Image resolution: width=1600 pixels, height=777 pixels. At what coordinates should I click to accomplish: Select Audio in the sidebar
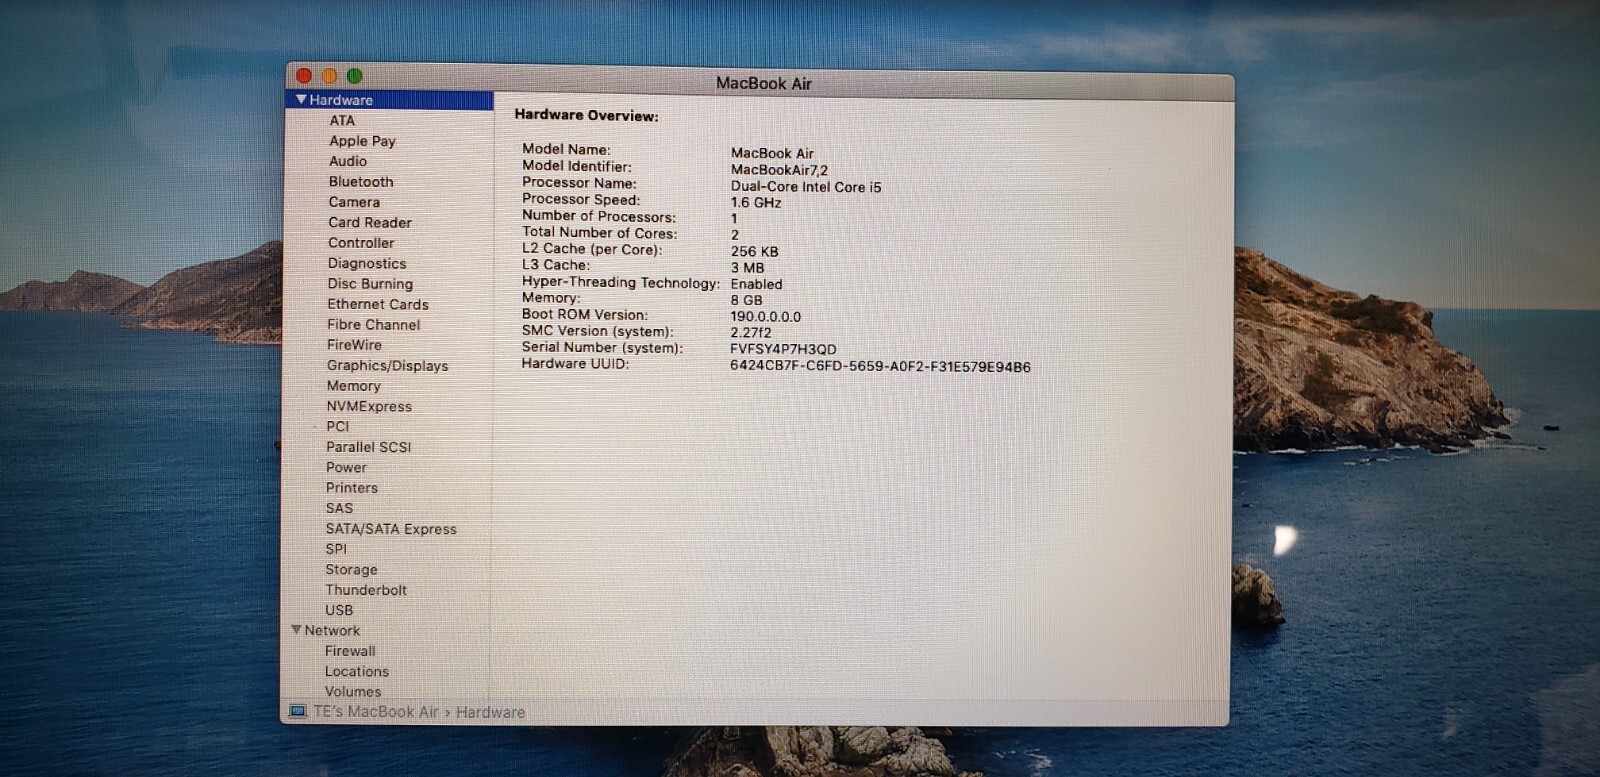coord(348,161)
